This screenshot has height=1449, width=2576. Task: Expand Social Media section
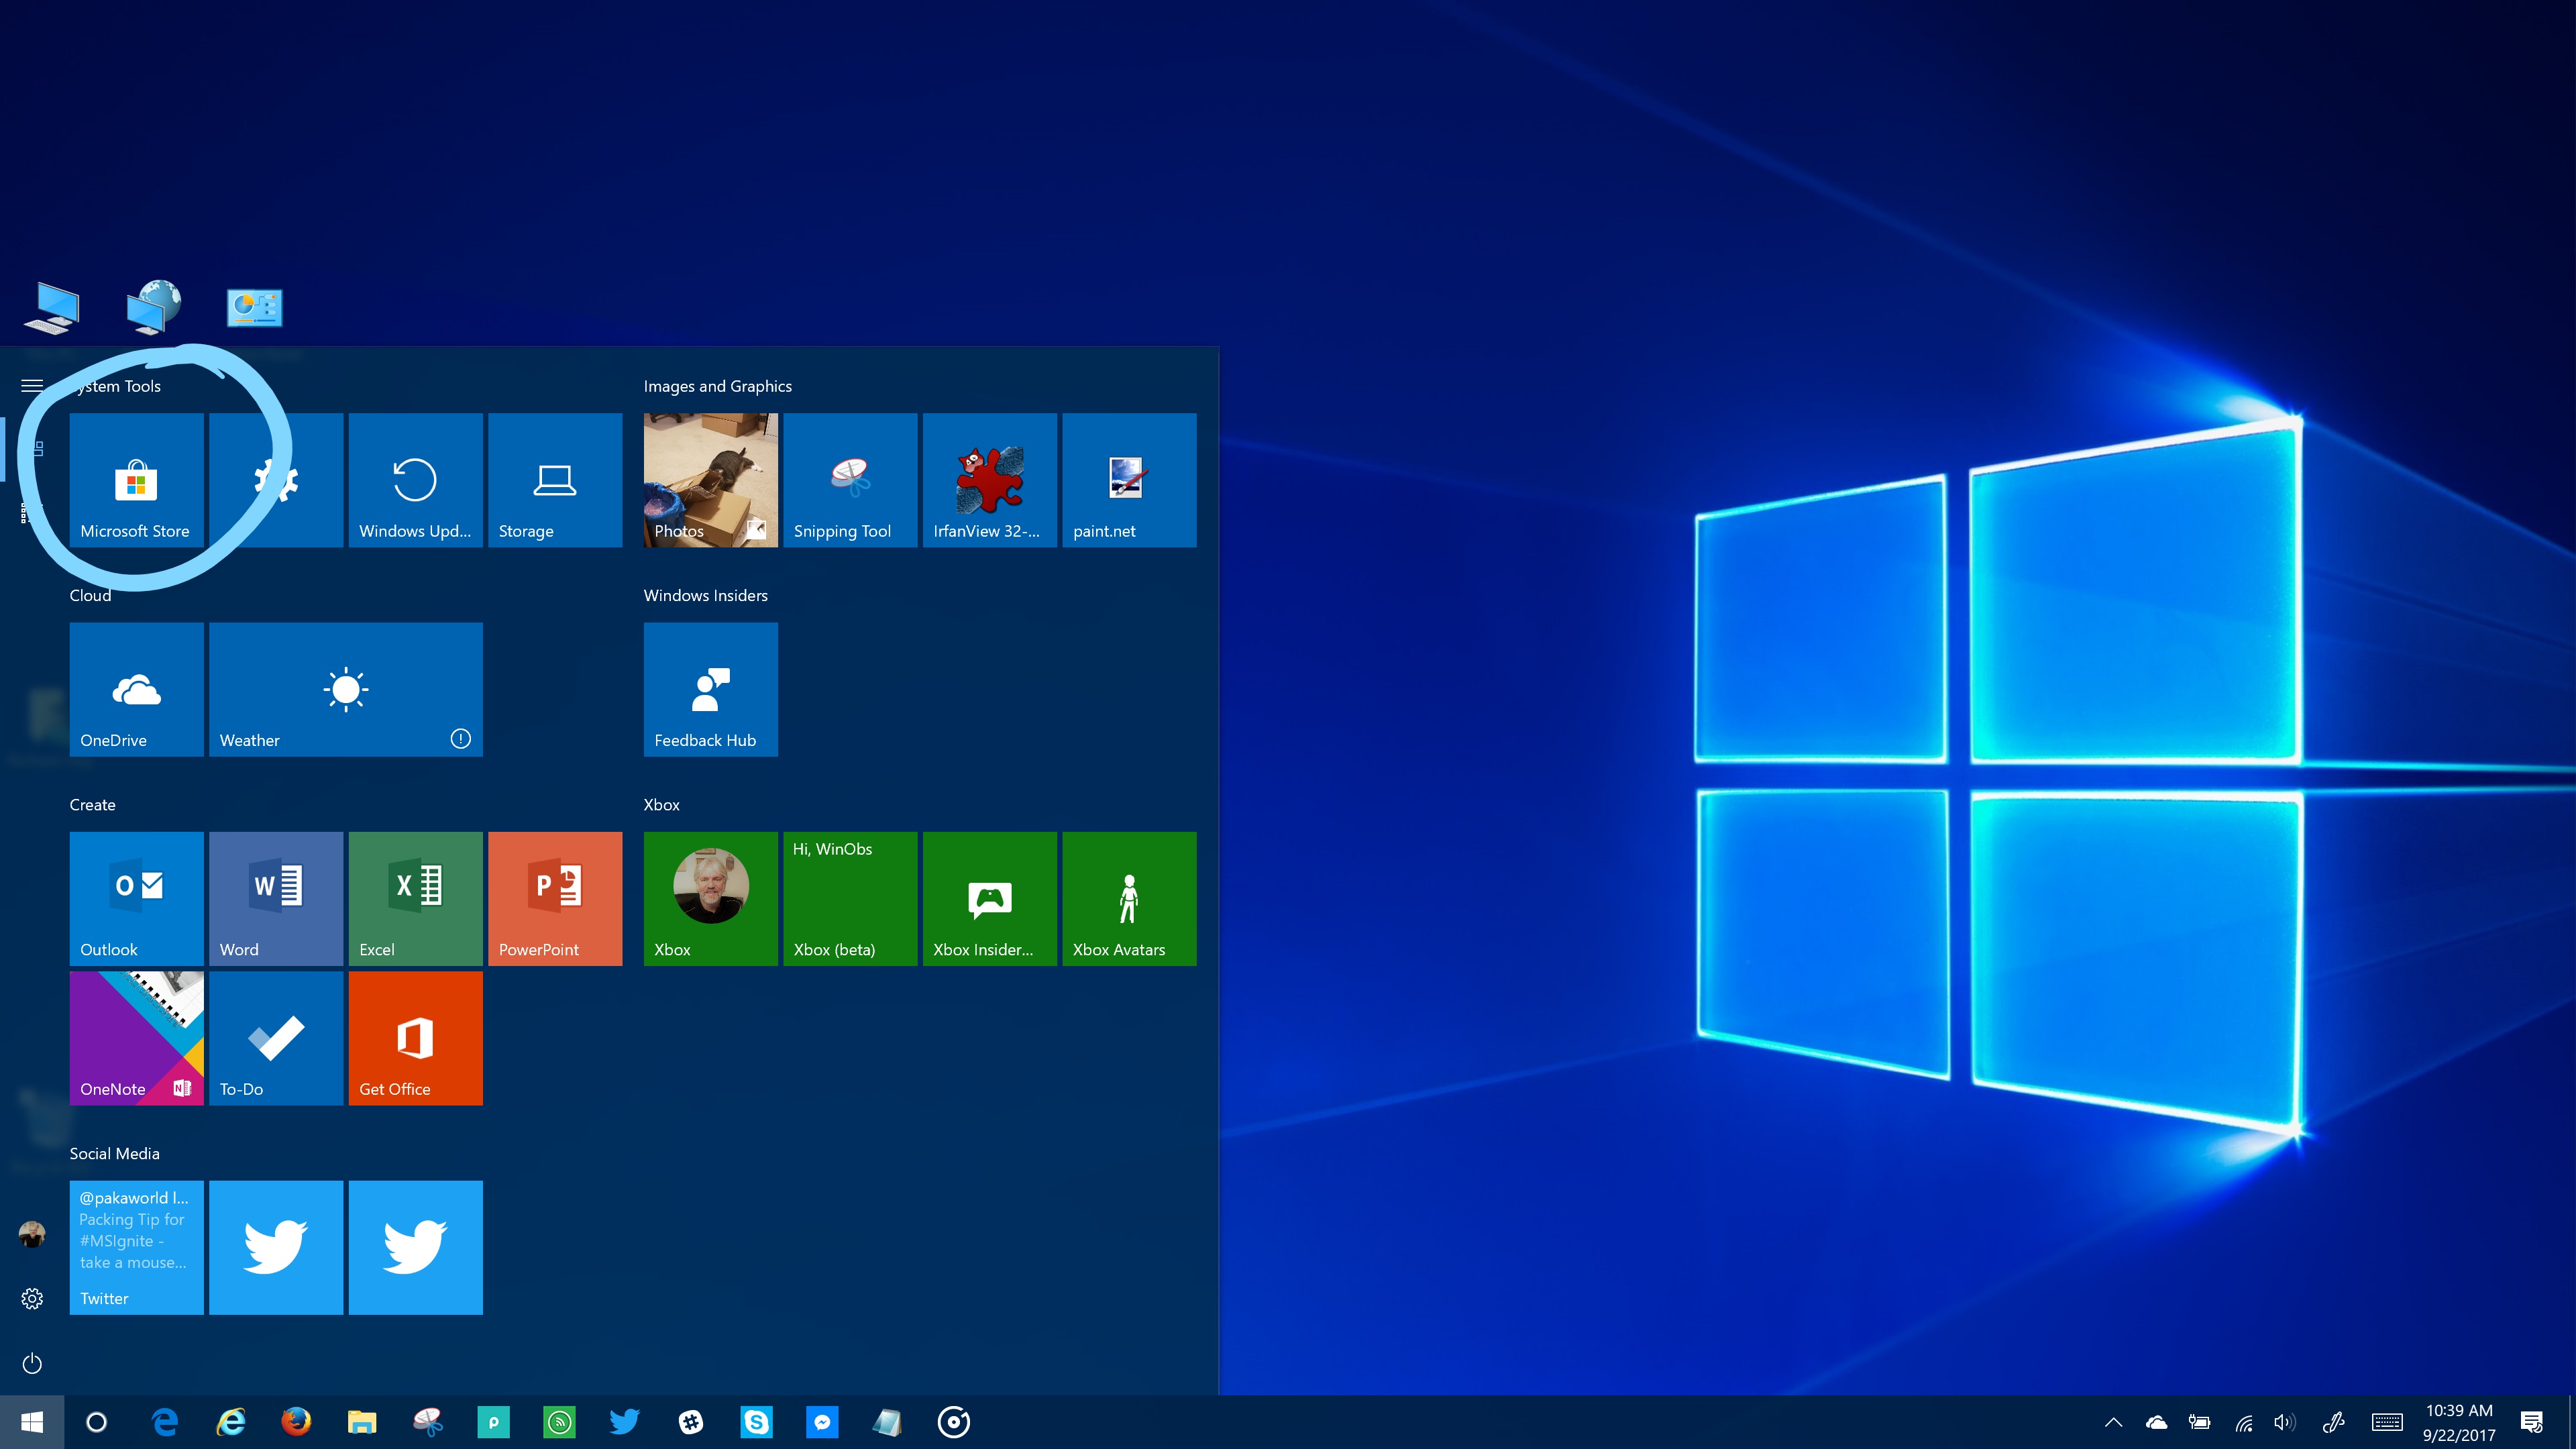click(x=113, y=1152)
